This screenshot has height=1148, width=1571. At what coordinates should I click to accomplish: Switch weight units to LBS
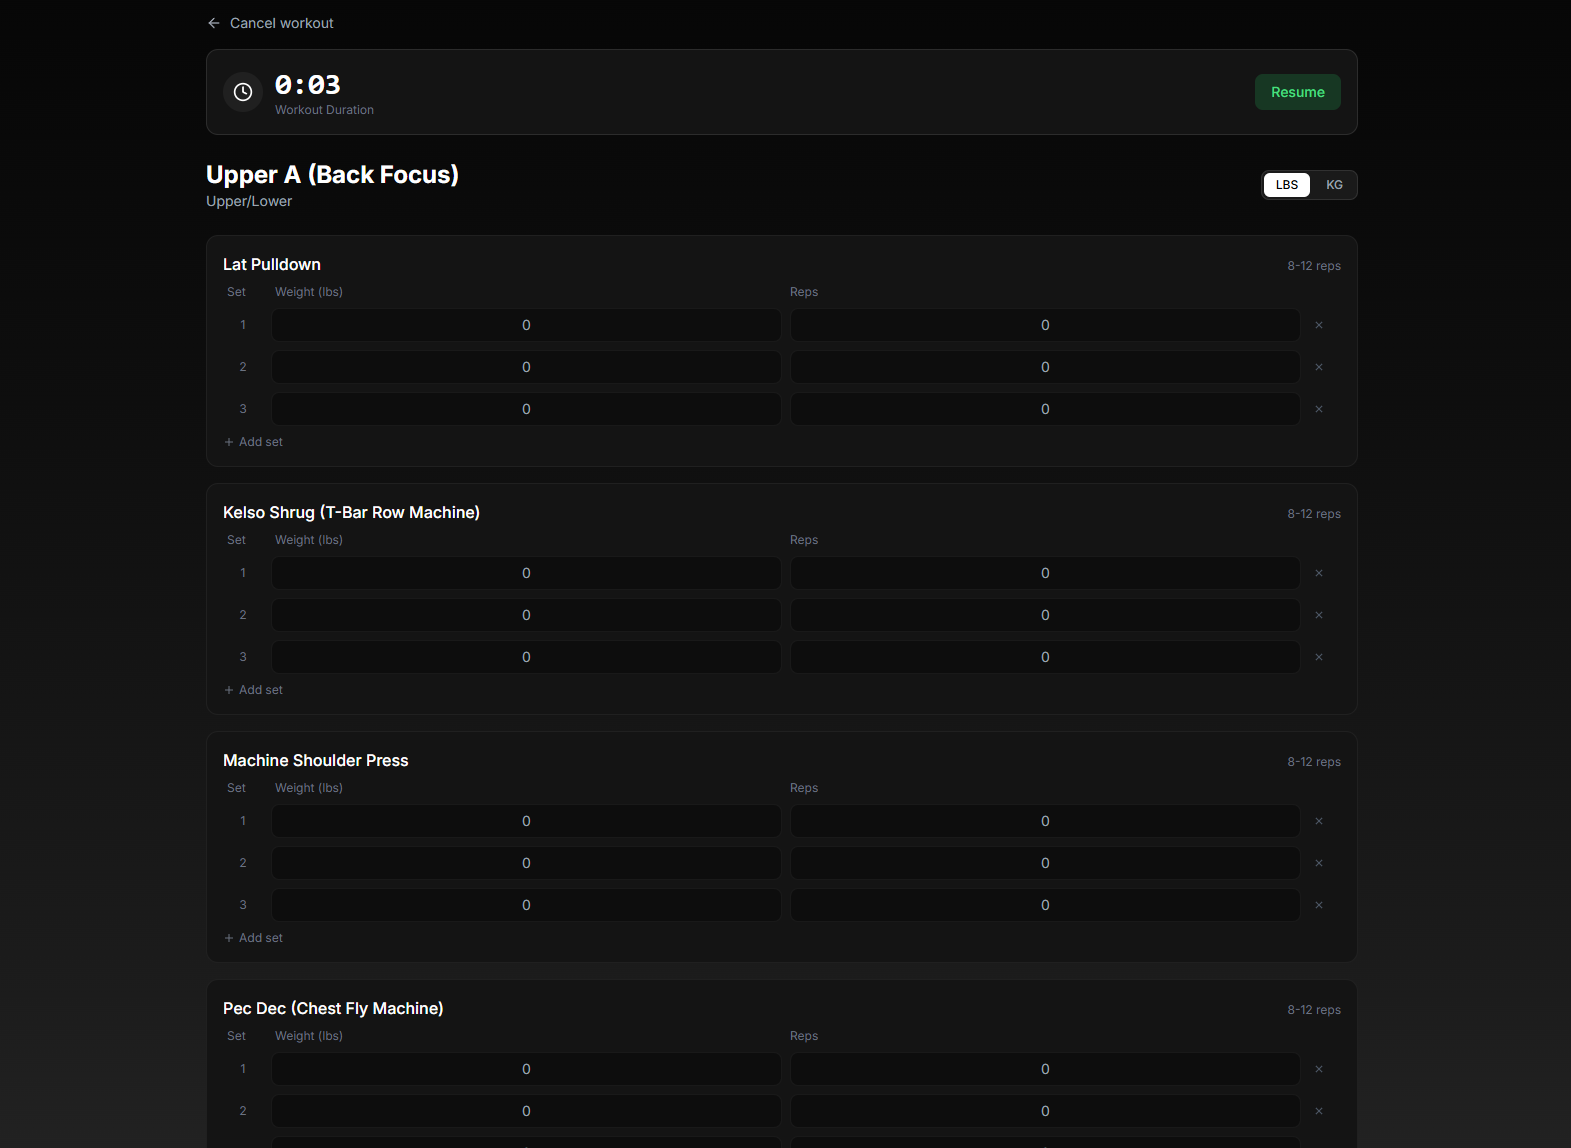coord(1287,185)
